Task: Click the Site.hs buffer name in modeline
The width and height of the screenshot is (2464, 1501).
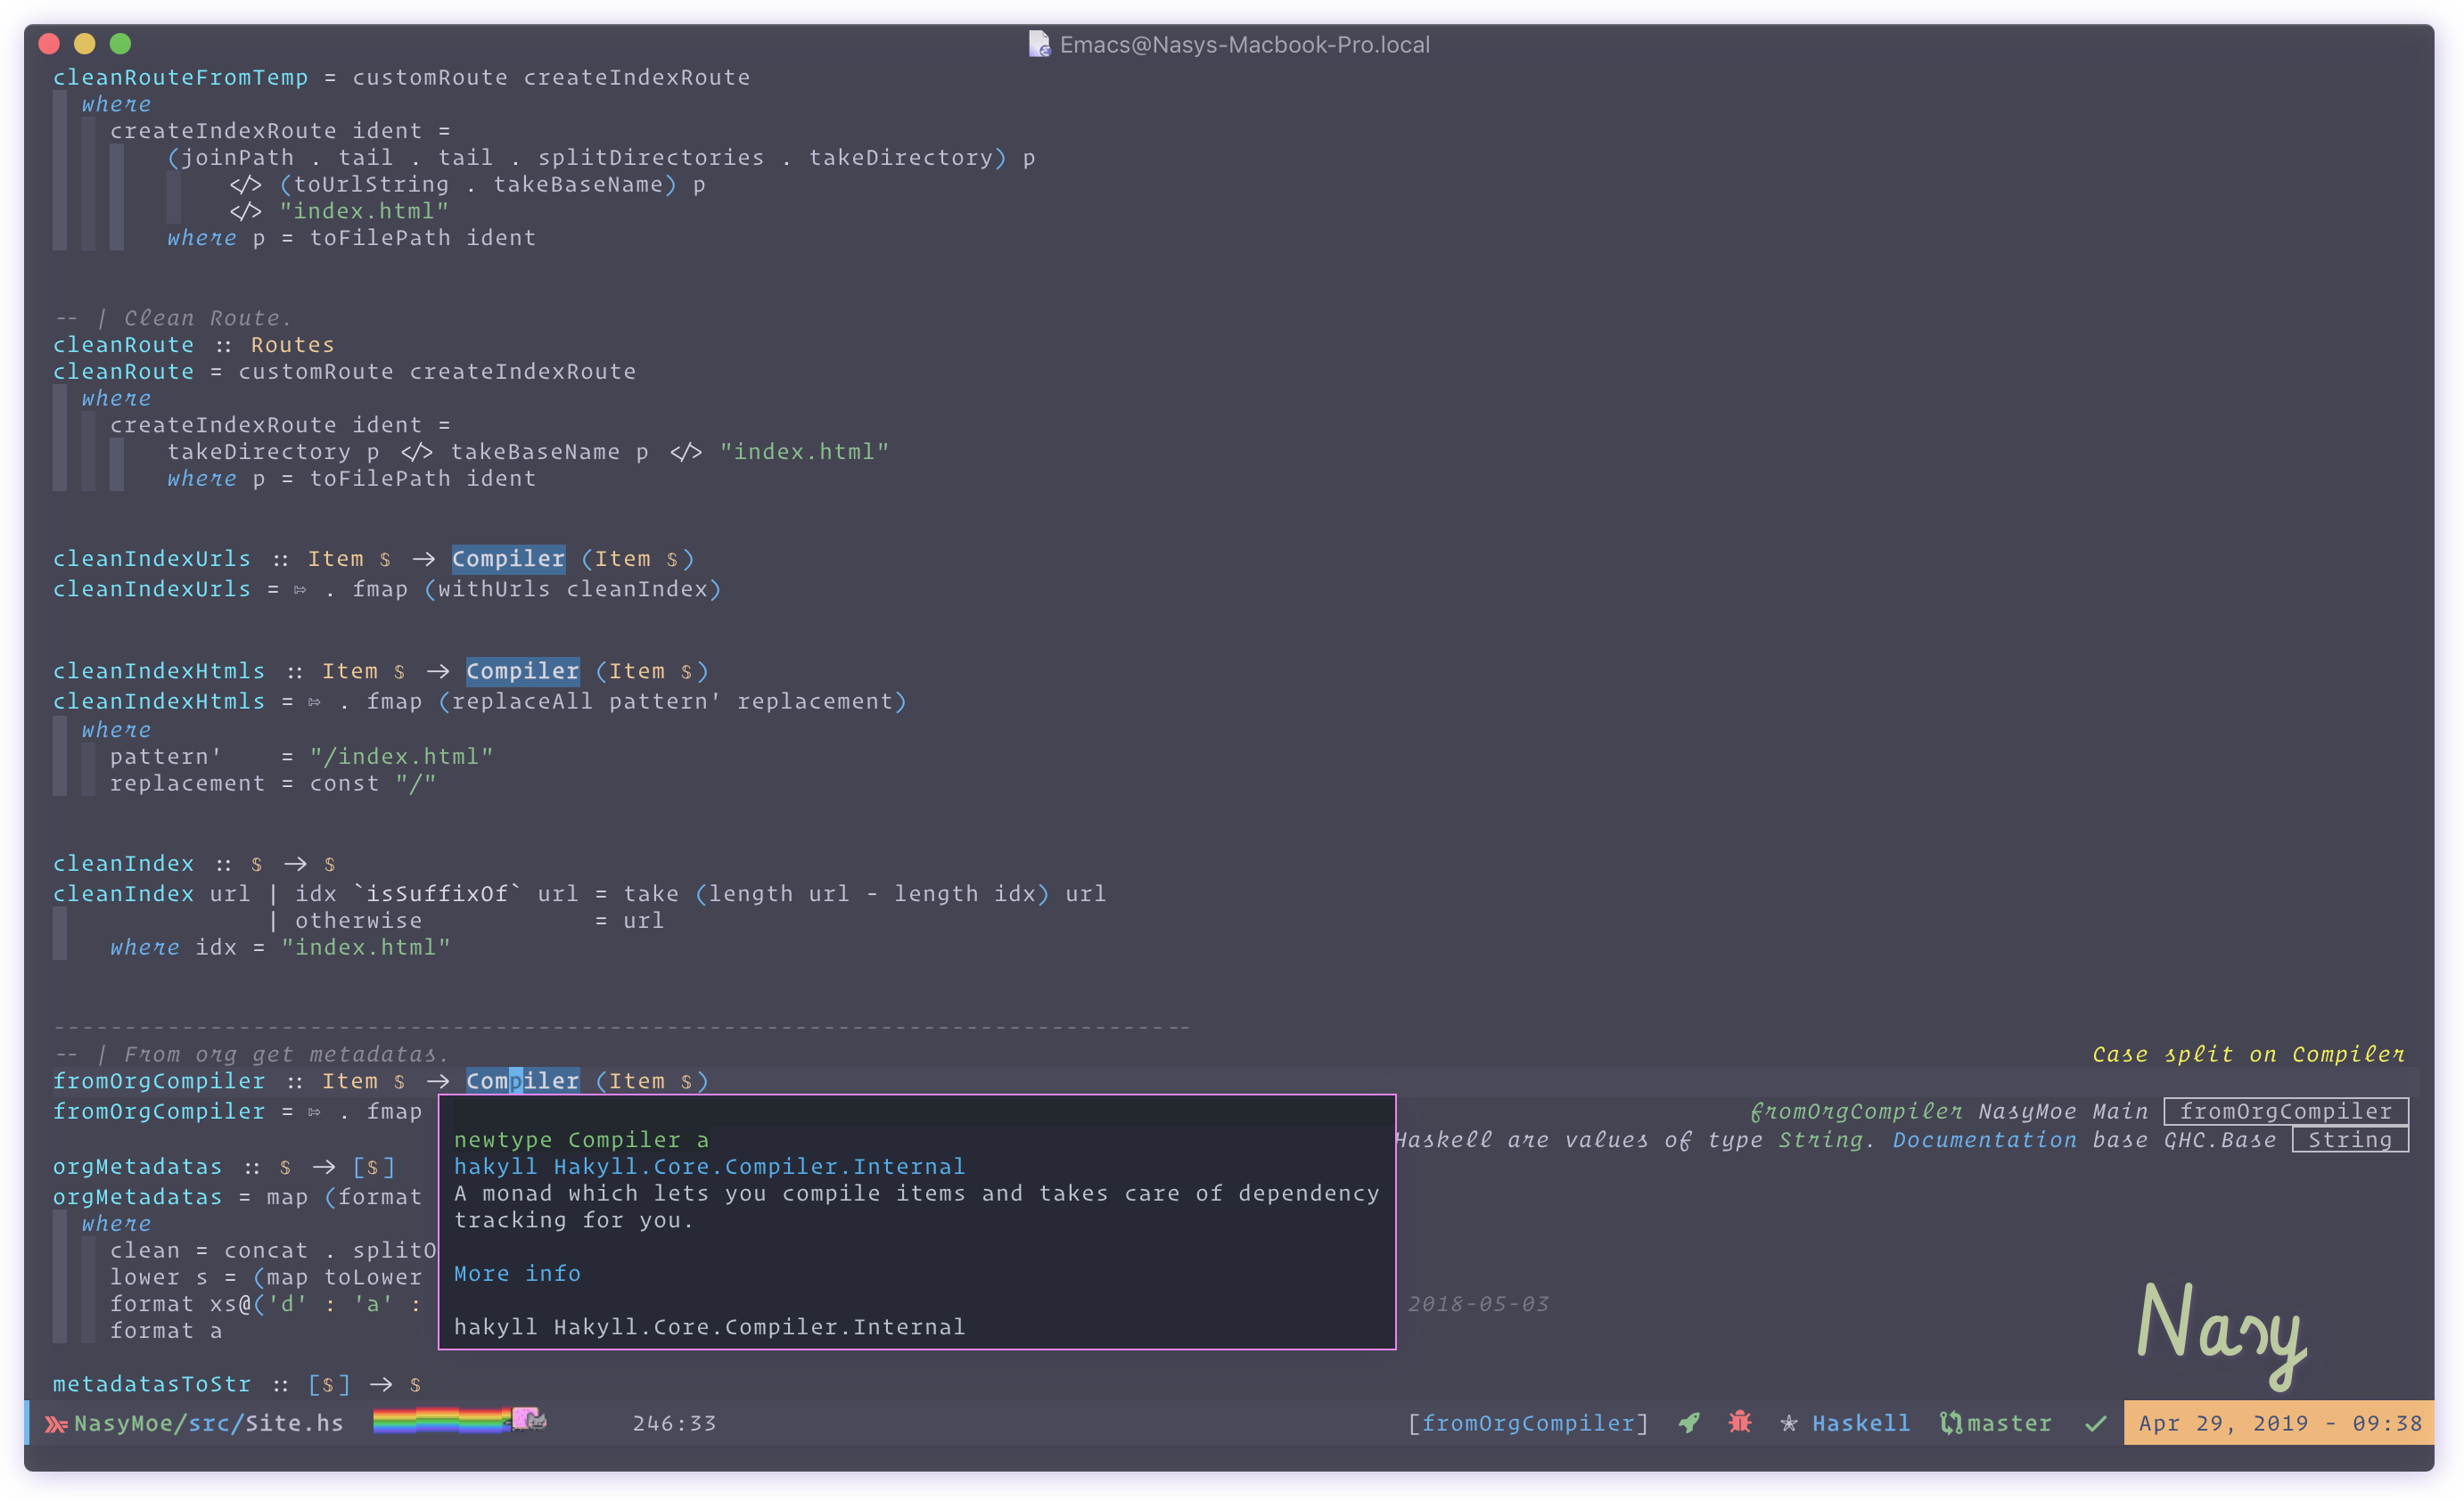Action: 294,1422
